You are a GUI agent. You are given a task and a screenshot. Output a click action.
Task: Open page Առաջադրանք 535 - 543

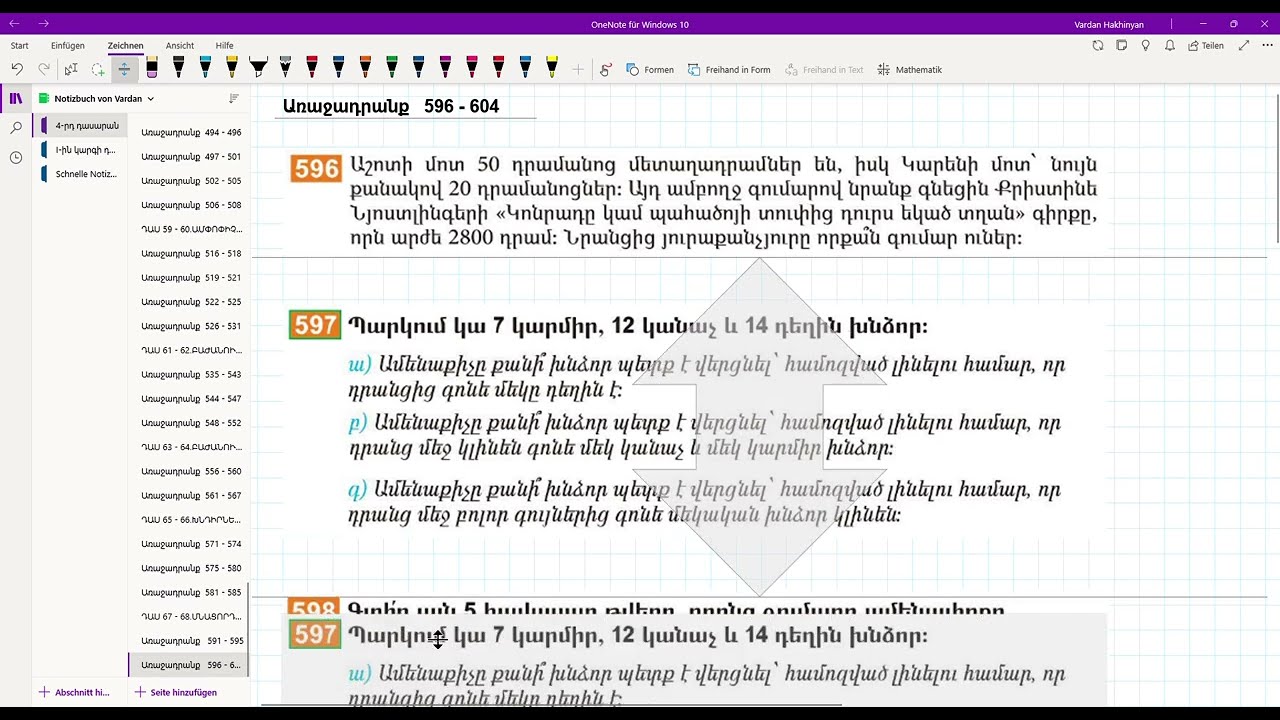click(x=189, y=375)
